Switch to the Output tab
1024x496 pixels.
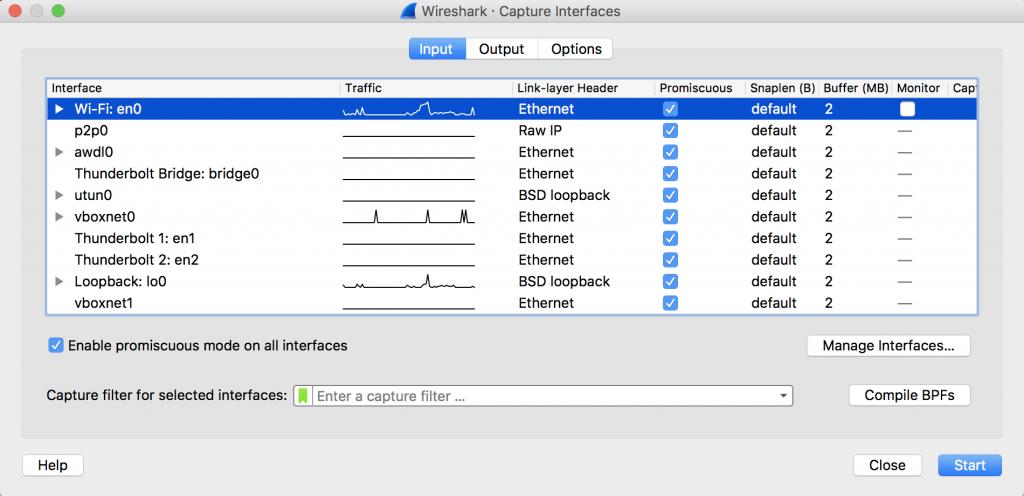[502, 49]
